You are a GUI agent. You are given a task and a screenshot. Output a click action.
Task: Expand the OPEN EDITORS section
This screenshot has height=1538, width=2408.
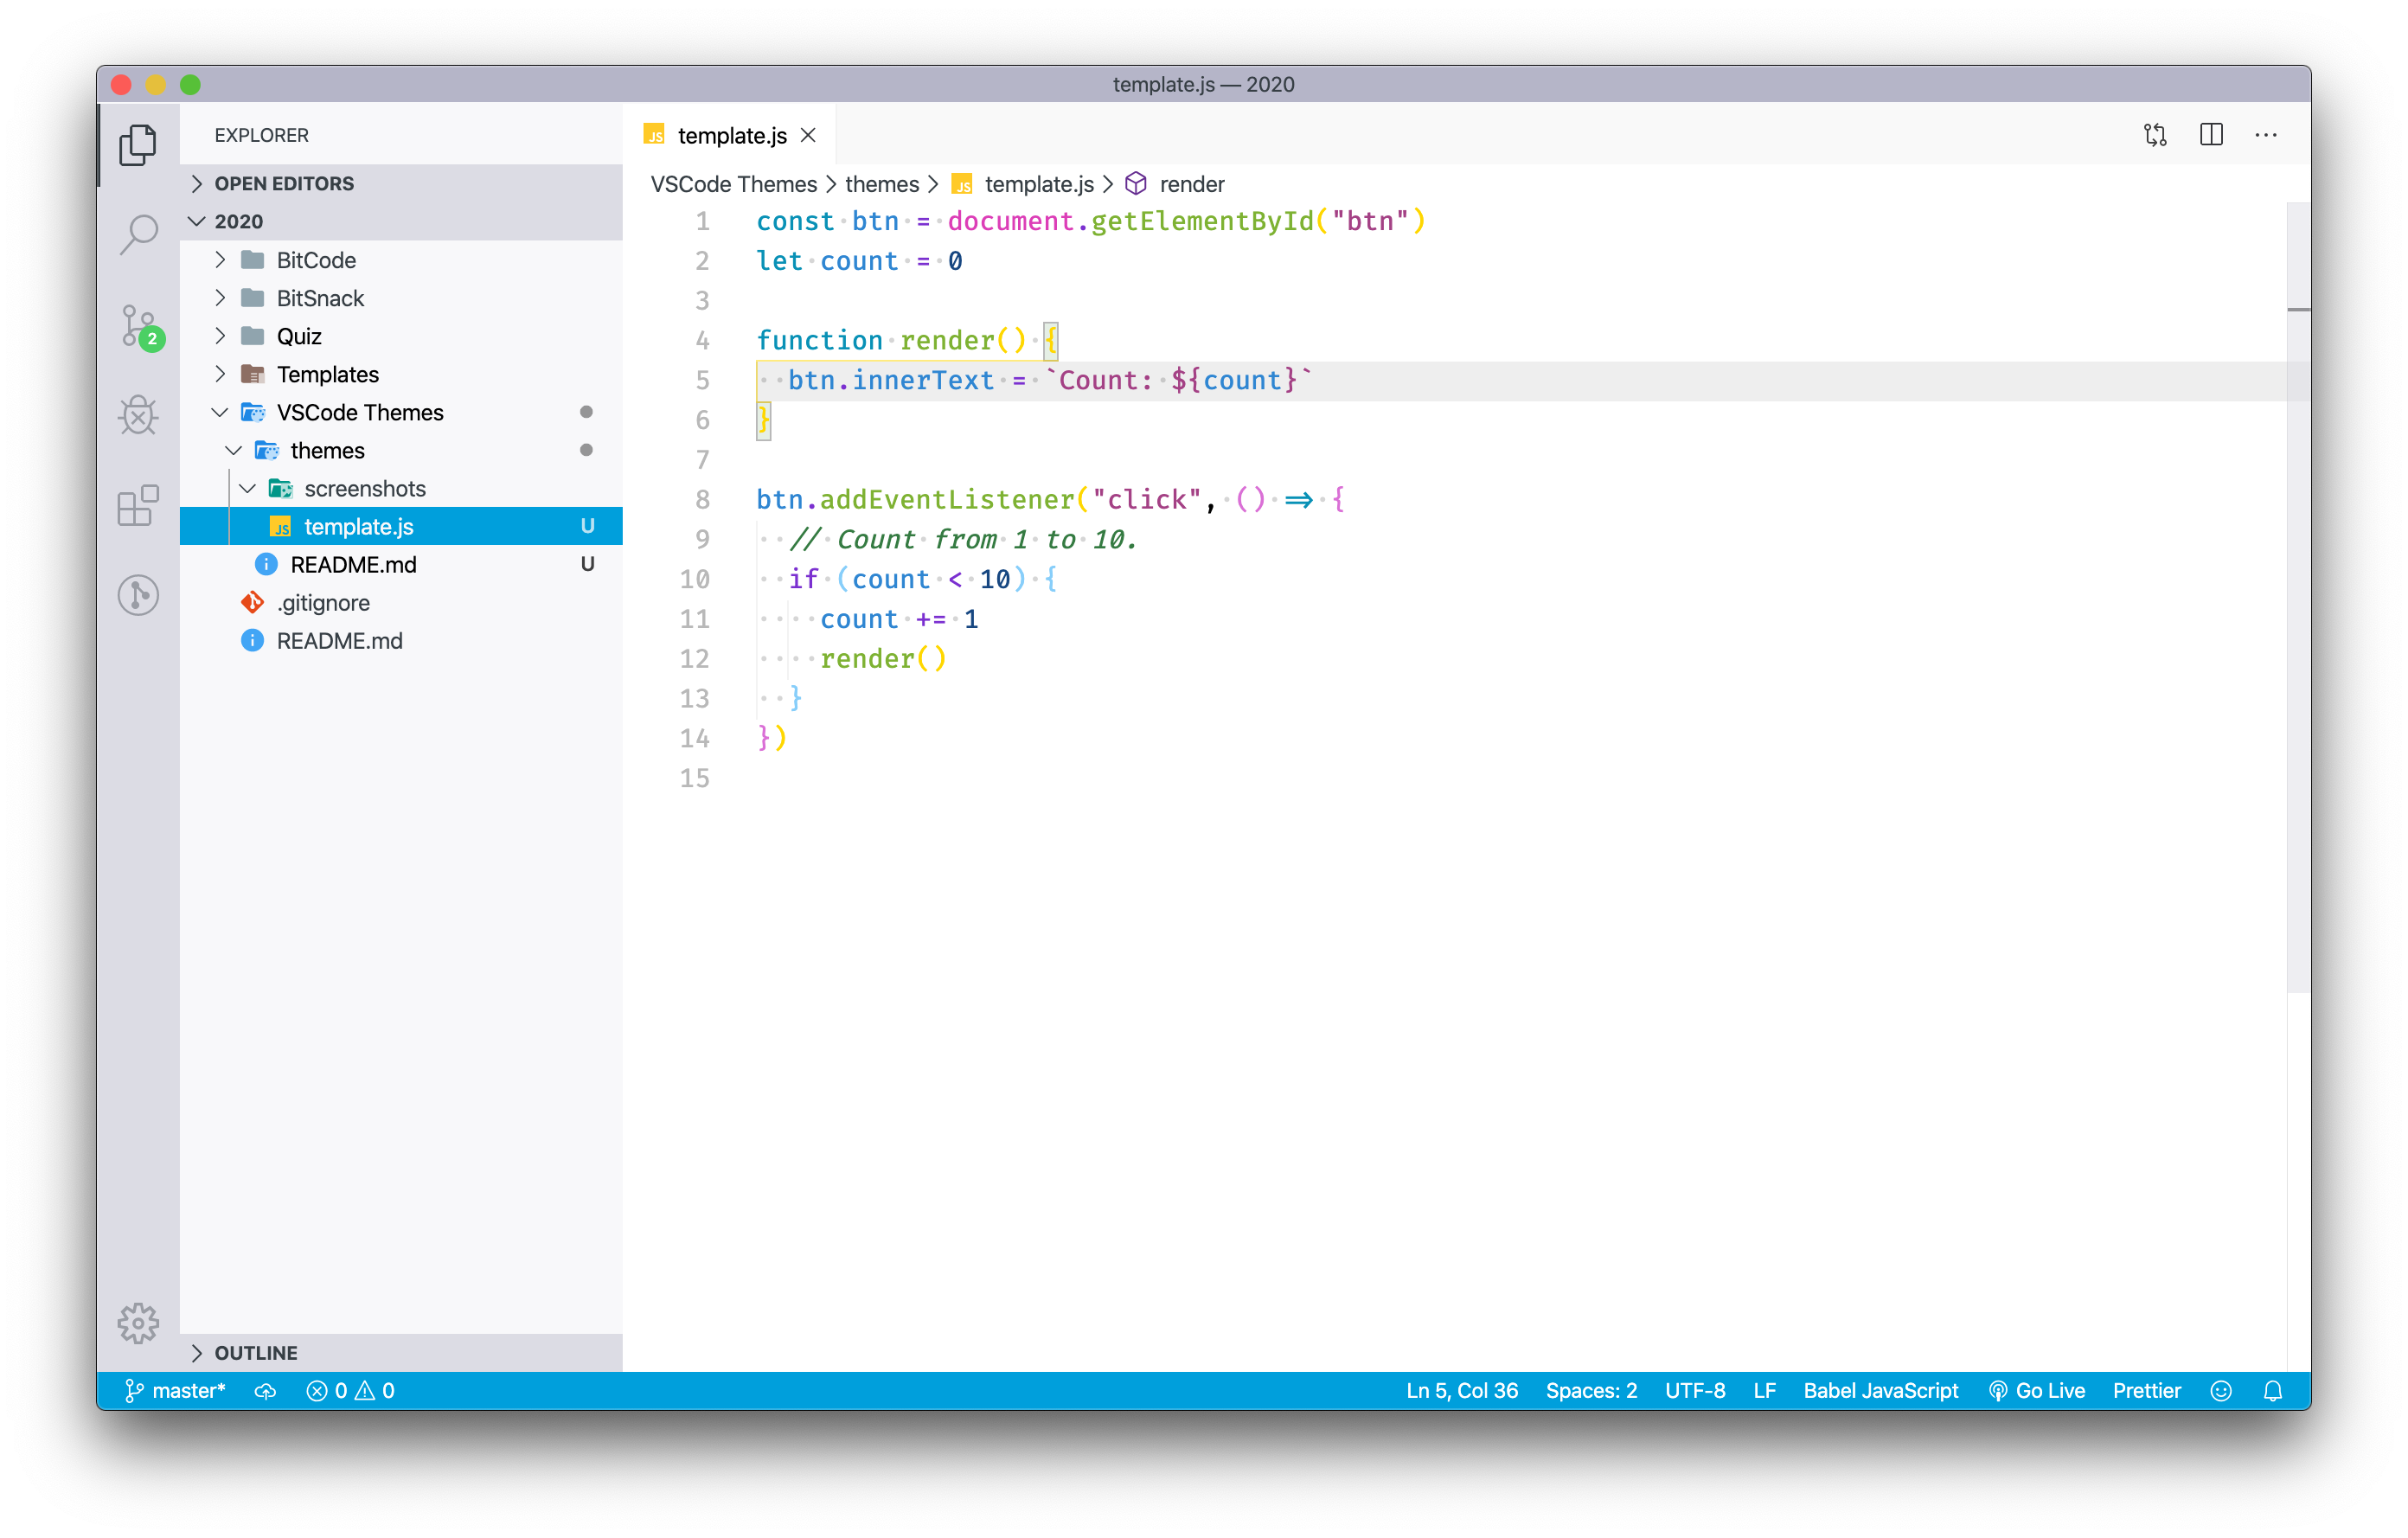[x=284, y=183]
